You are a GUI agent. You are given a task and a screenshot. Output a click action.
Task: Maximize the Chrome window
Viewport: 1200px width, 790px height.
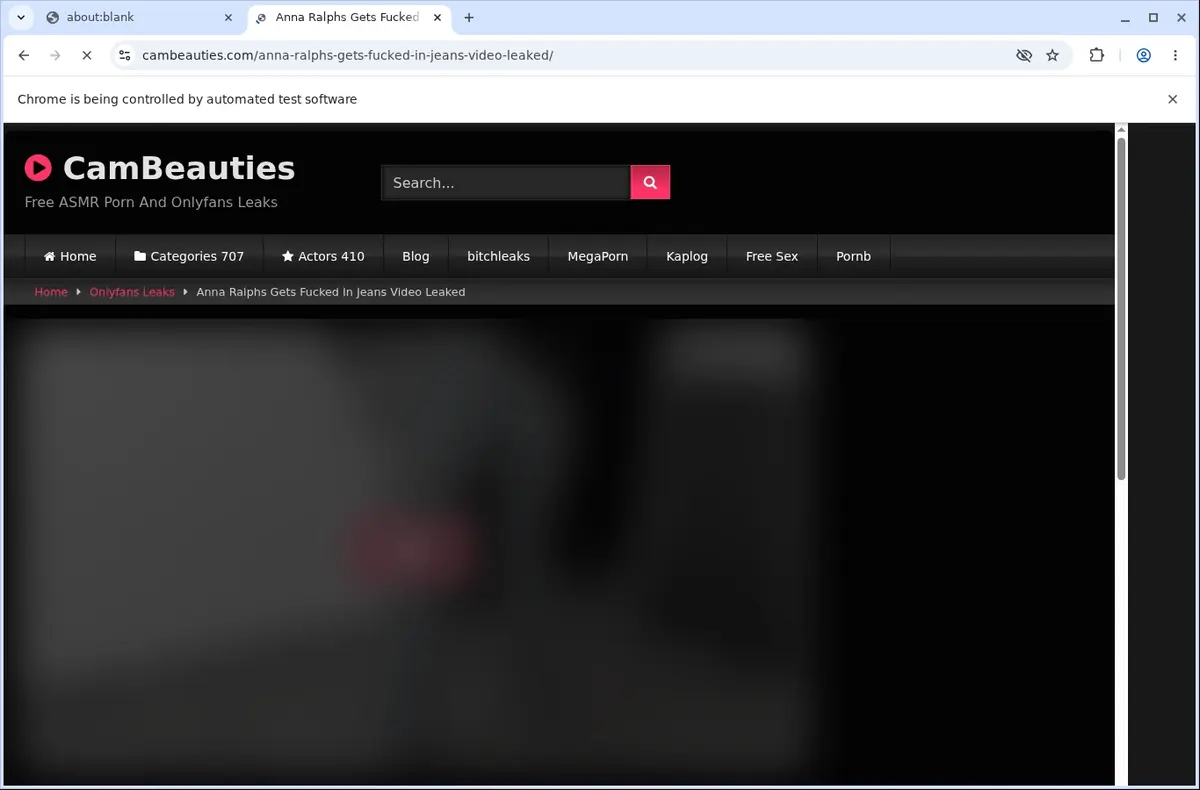(1153, 17)
